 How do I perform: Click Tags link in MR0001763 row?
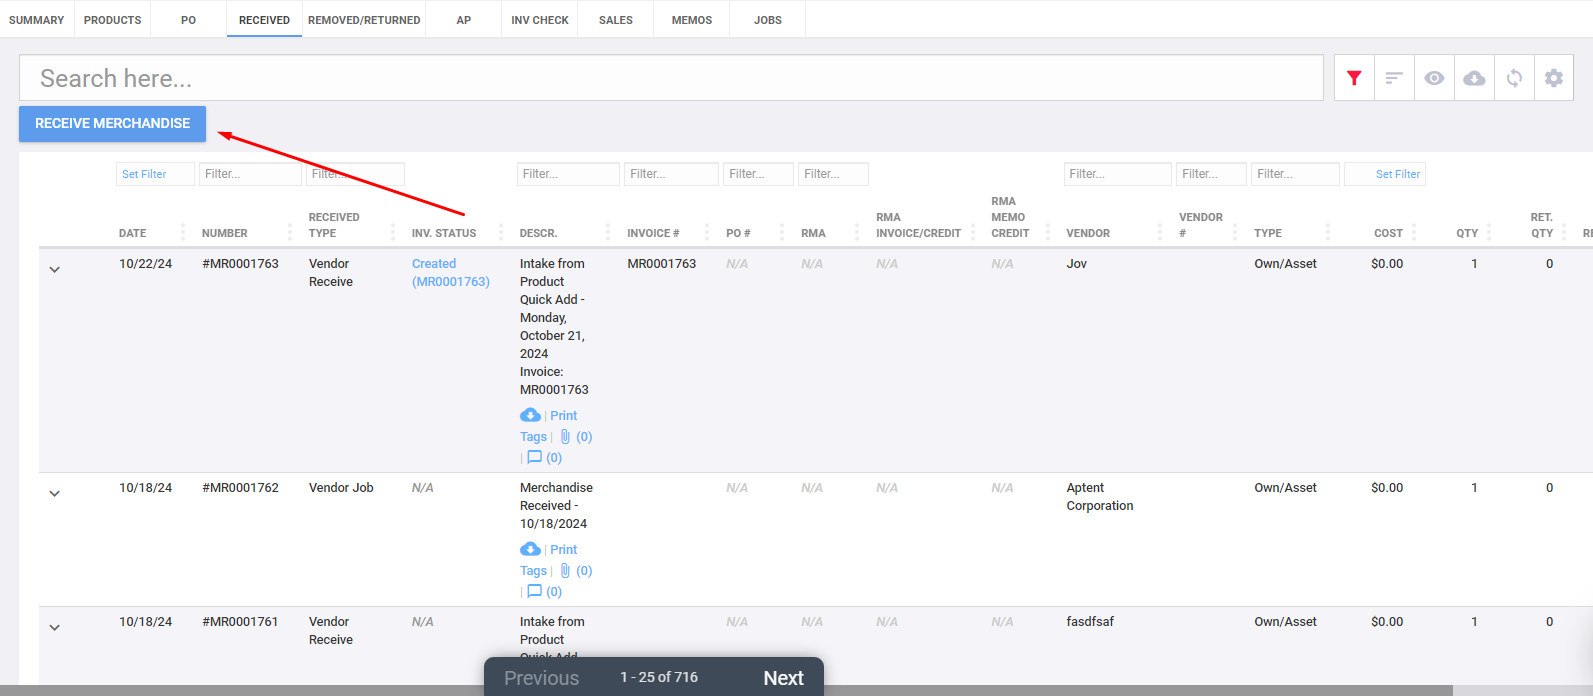pyautogui.click(x=533, y=437)
